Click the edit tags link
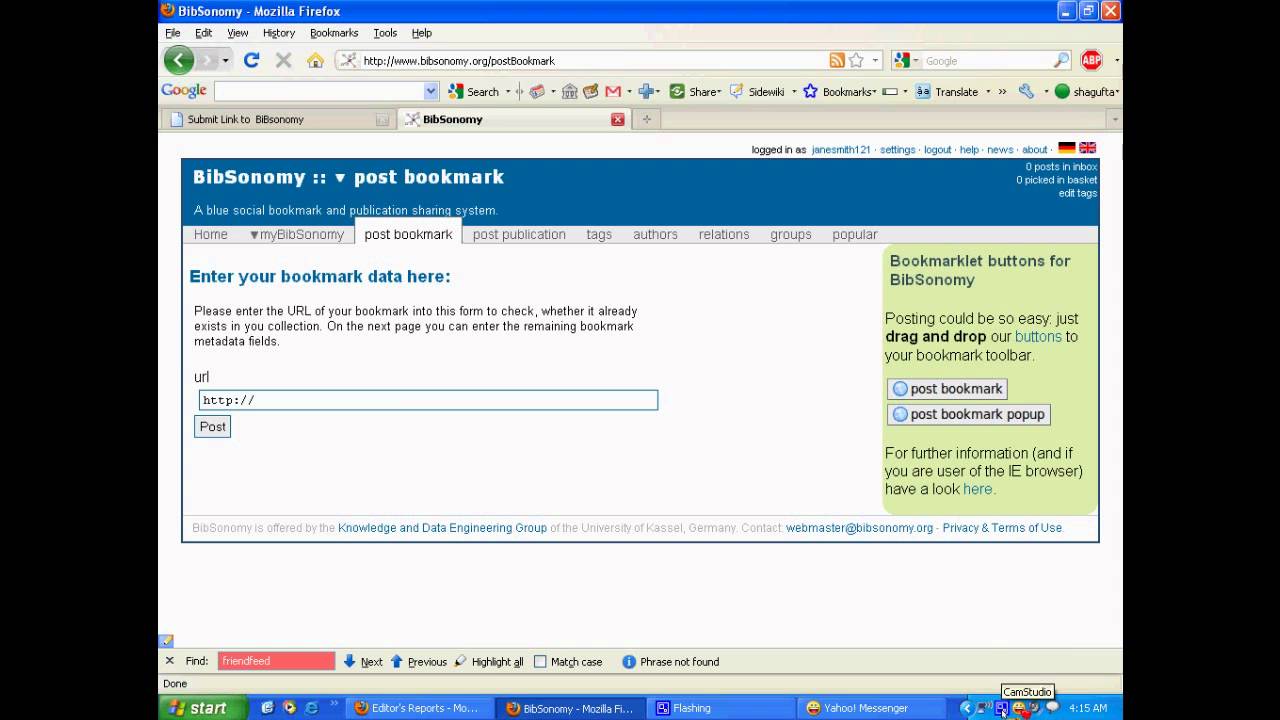The width and height of the screenshot is (1280, 720). tap(1078, 193)
